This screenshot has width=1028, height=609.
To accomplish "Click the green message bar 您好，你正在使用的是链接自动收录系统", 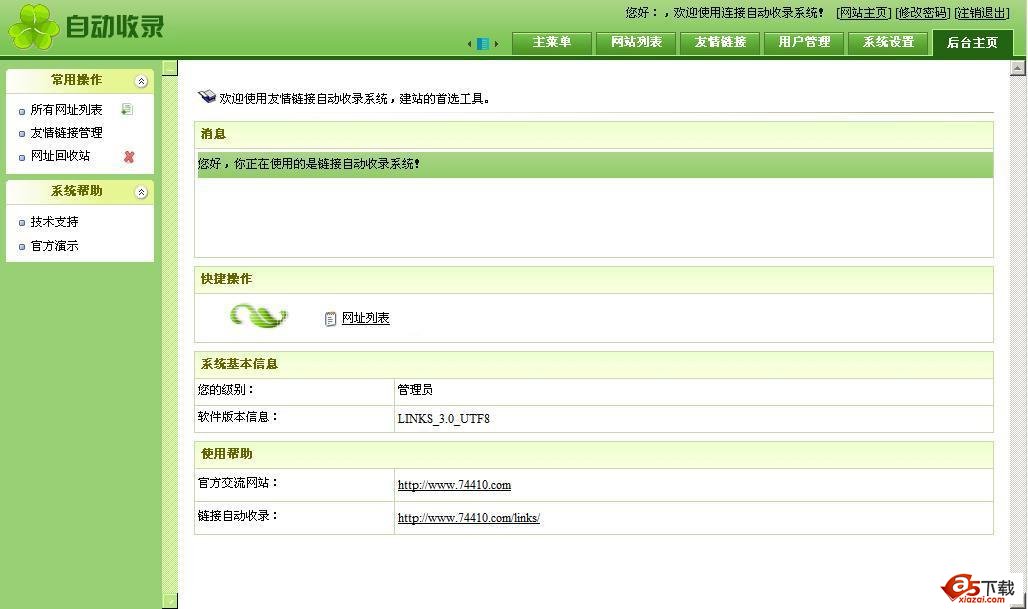I will click(x=594, y=165).
